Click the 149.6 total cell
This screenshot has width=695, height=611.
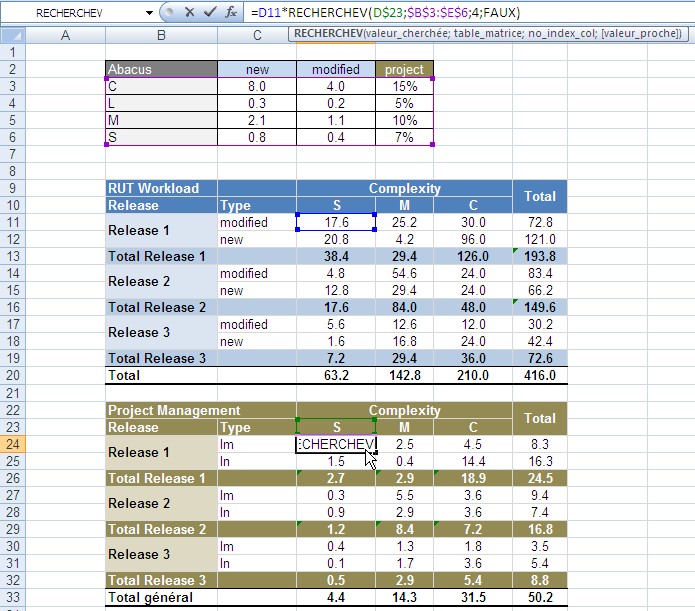(540, 307)
